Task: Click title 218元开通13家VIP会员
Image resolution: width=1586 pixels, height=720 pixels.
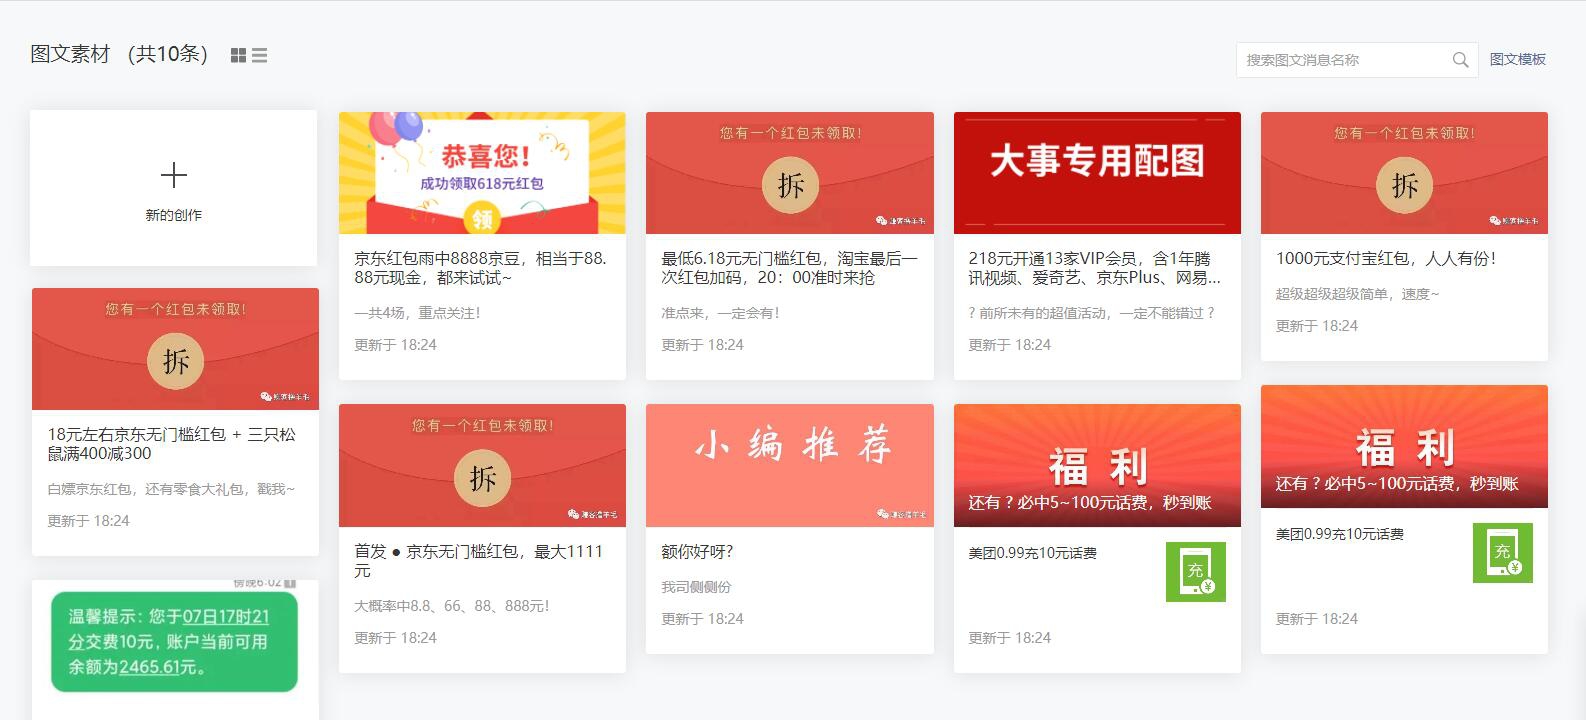Action: (x=1094, y=268)
